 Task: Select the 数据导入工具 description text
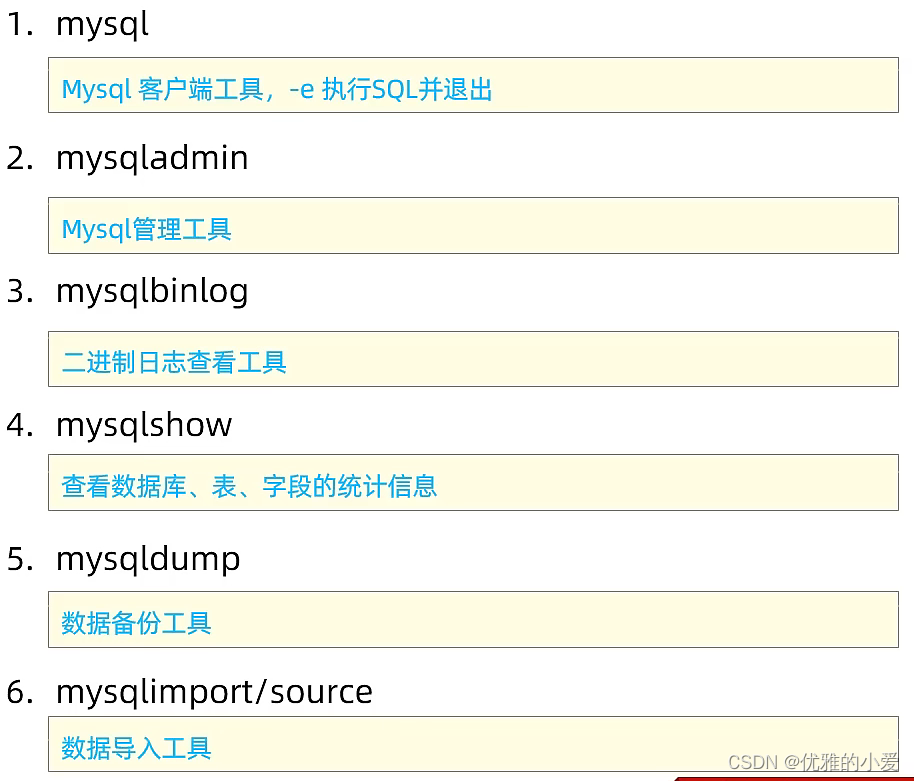tap(136, 747)
